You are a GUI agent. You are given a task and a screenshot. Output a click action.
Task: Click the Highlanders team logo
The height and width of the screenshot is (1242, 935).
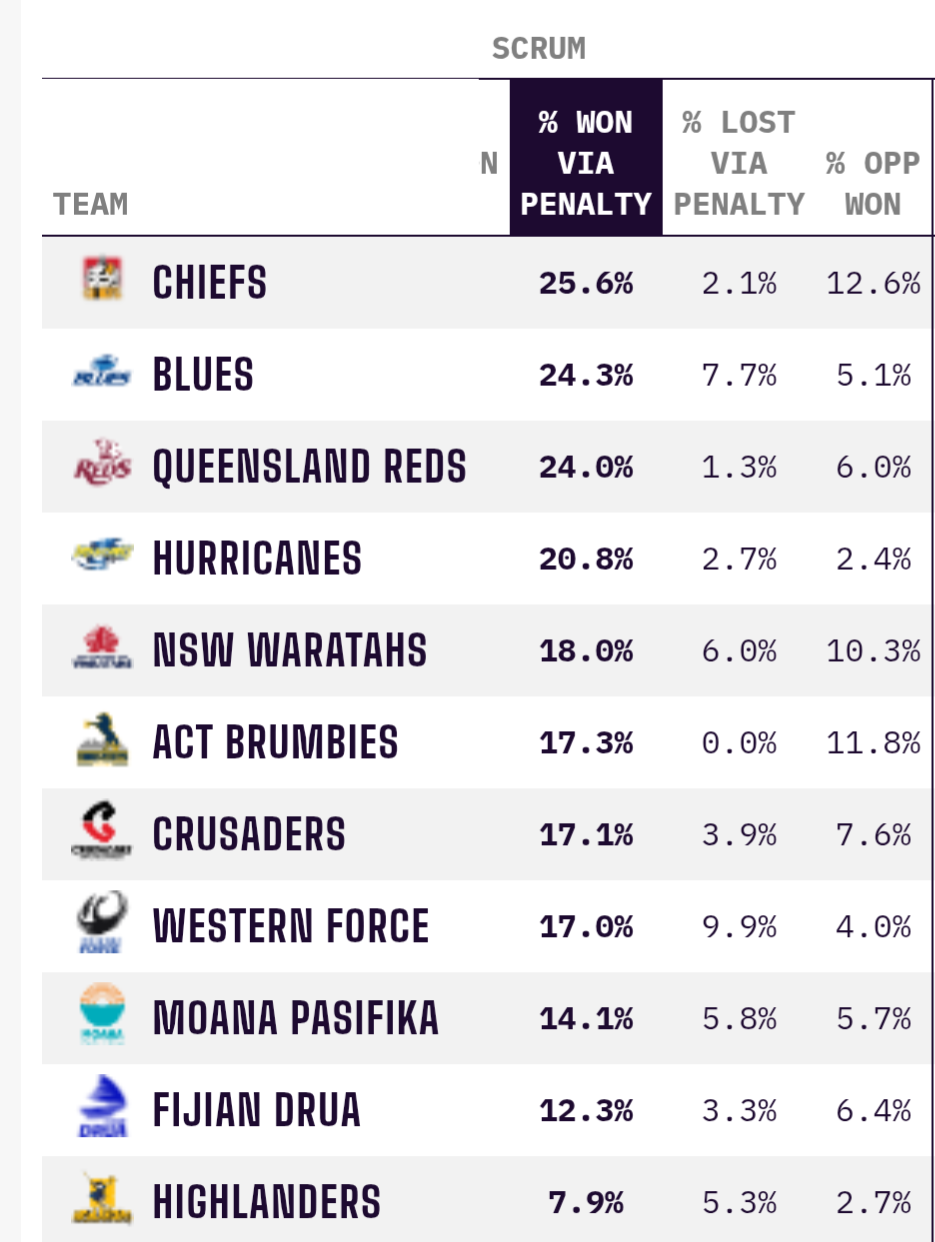coord(102,1198)
